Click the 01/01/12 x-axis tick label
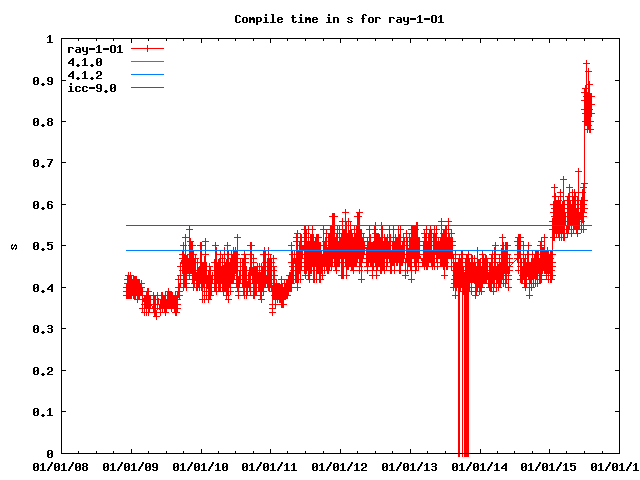The width and height of the screenshot is (640, 480). (341, 466)
